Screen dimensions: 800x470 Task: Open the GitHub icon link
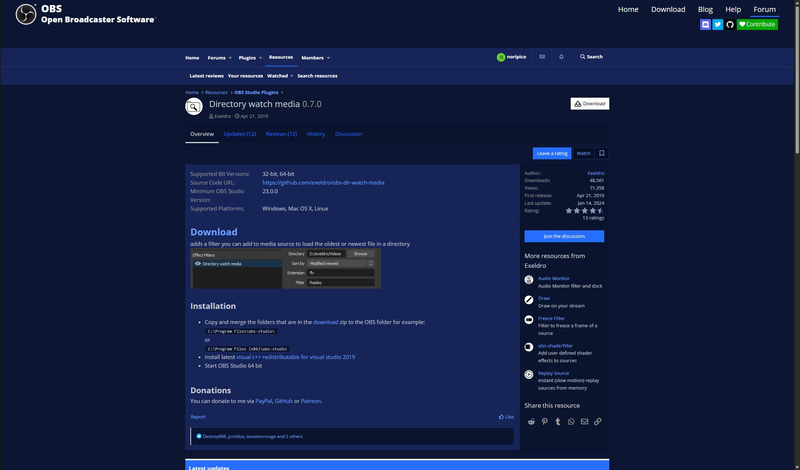click(730, 24)
